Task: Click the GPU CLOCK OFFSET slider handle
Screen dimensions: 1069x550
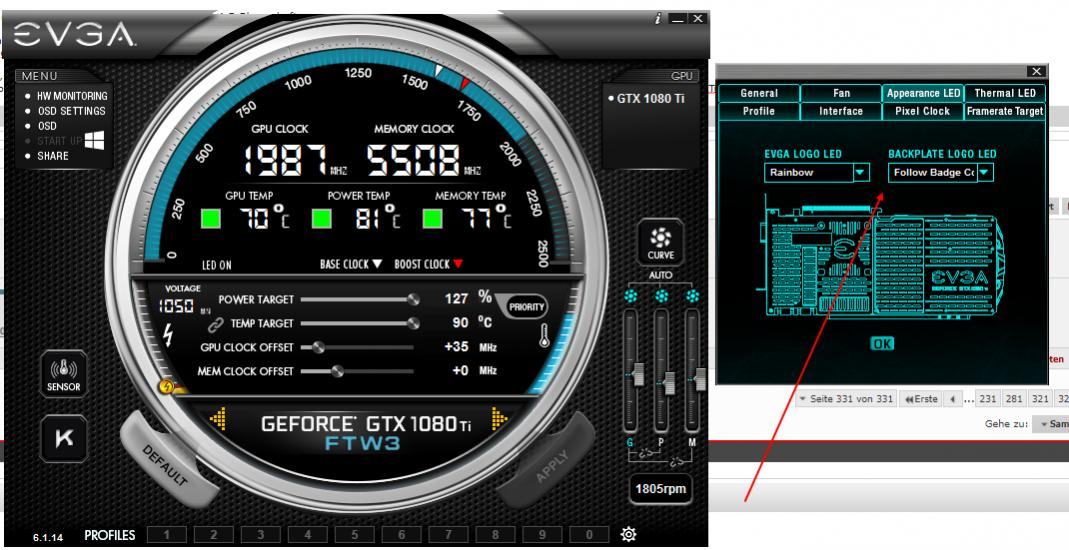Action: coord(318,348)
